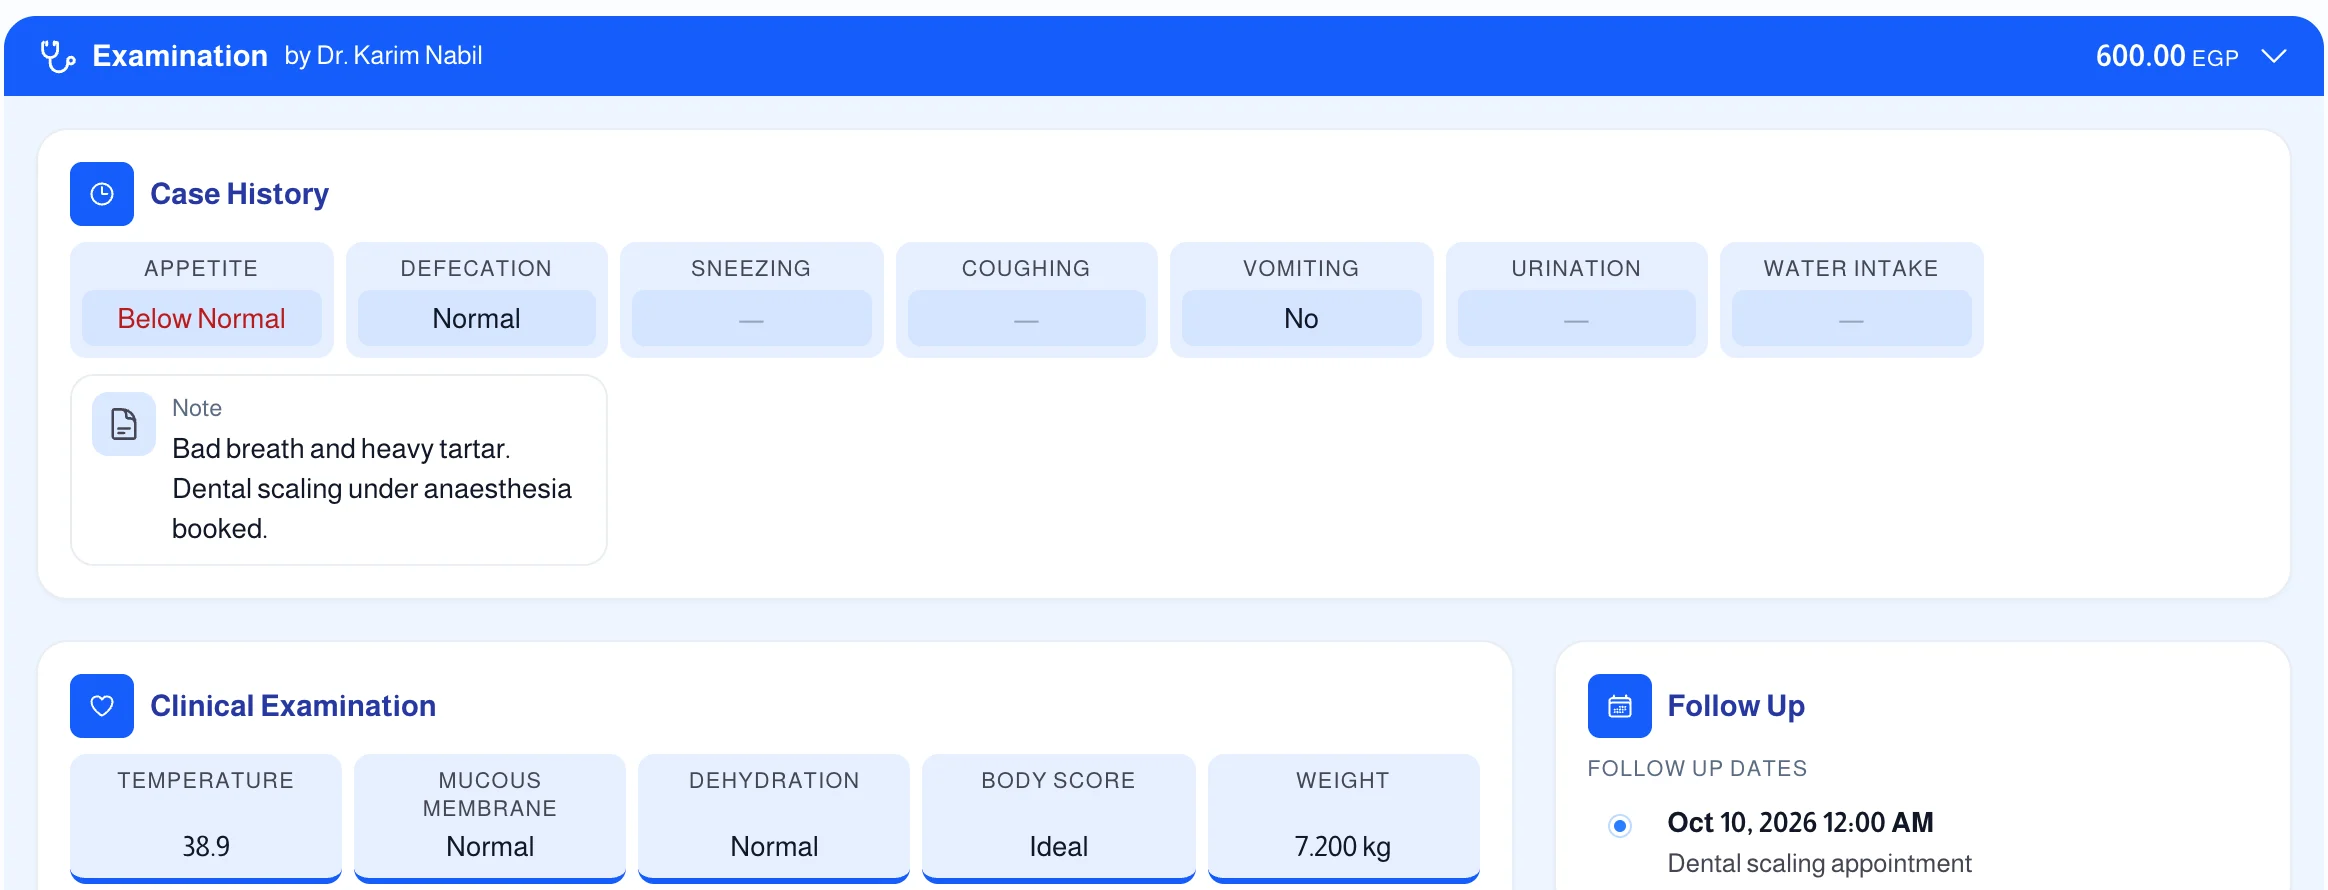Click the Case History clock icon
The width and height of the screenshot is (2328, 890).
pos(102,194)
